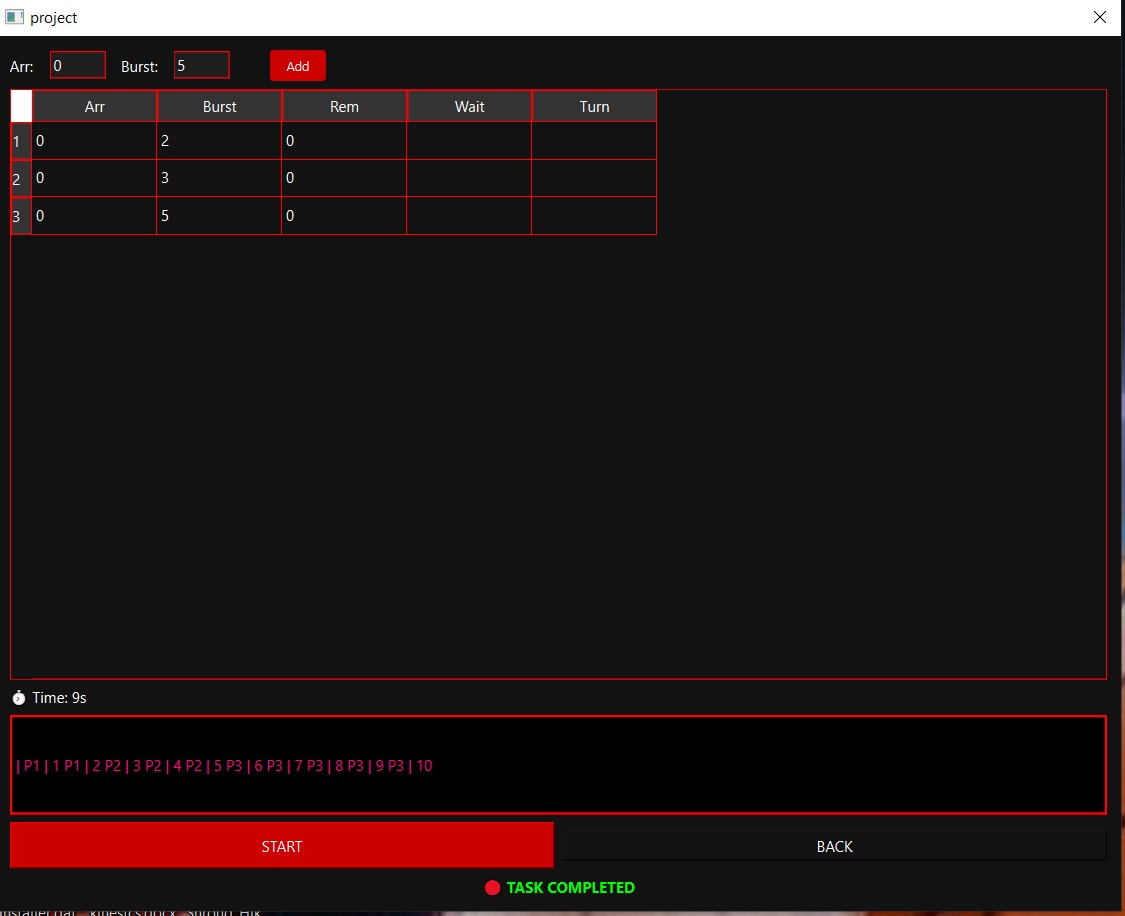Click Burst value 5 in row 3
The width and height of the screenshot is (1125, 916).
click(x=219, y=215)
